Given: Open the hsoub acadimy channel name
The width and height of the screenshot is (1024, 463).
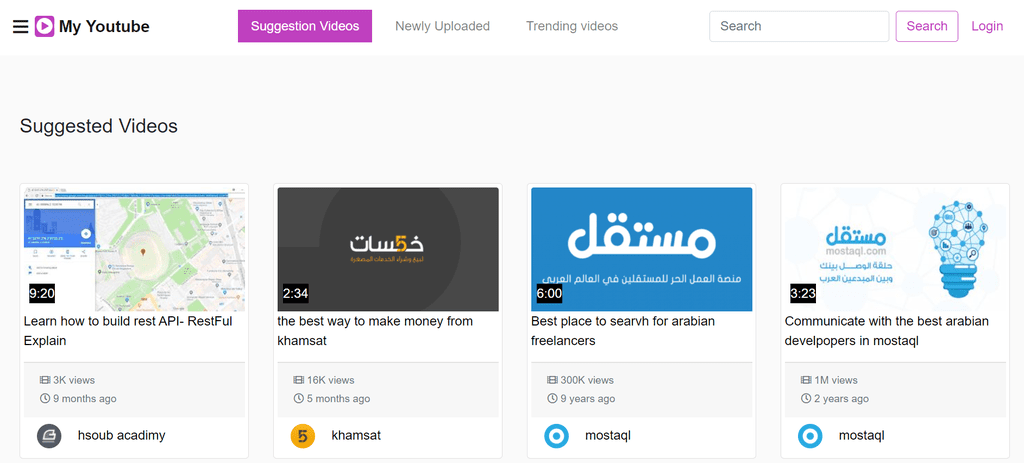Looking at the screenshot, I should [x=121, y=436].
